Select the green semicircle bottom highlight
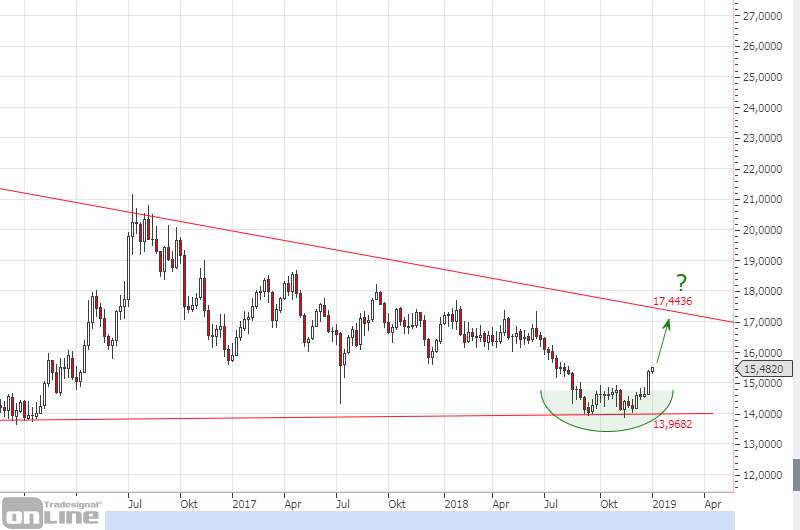Image resolution: width=800 pixels, height=530 pixels. [x=607, y=418]
